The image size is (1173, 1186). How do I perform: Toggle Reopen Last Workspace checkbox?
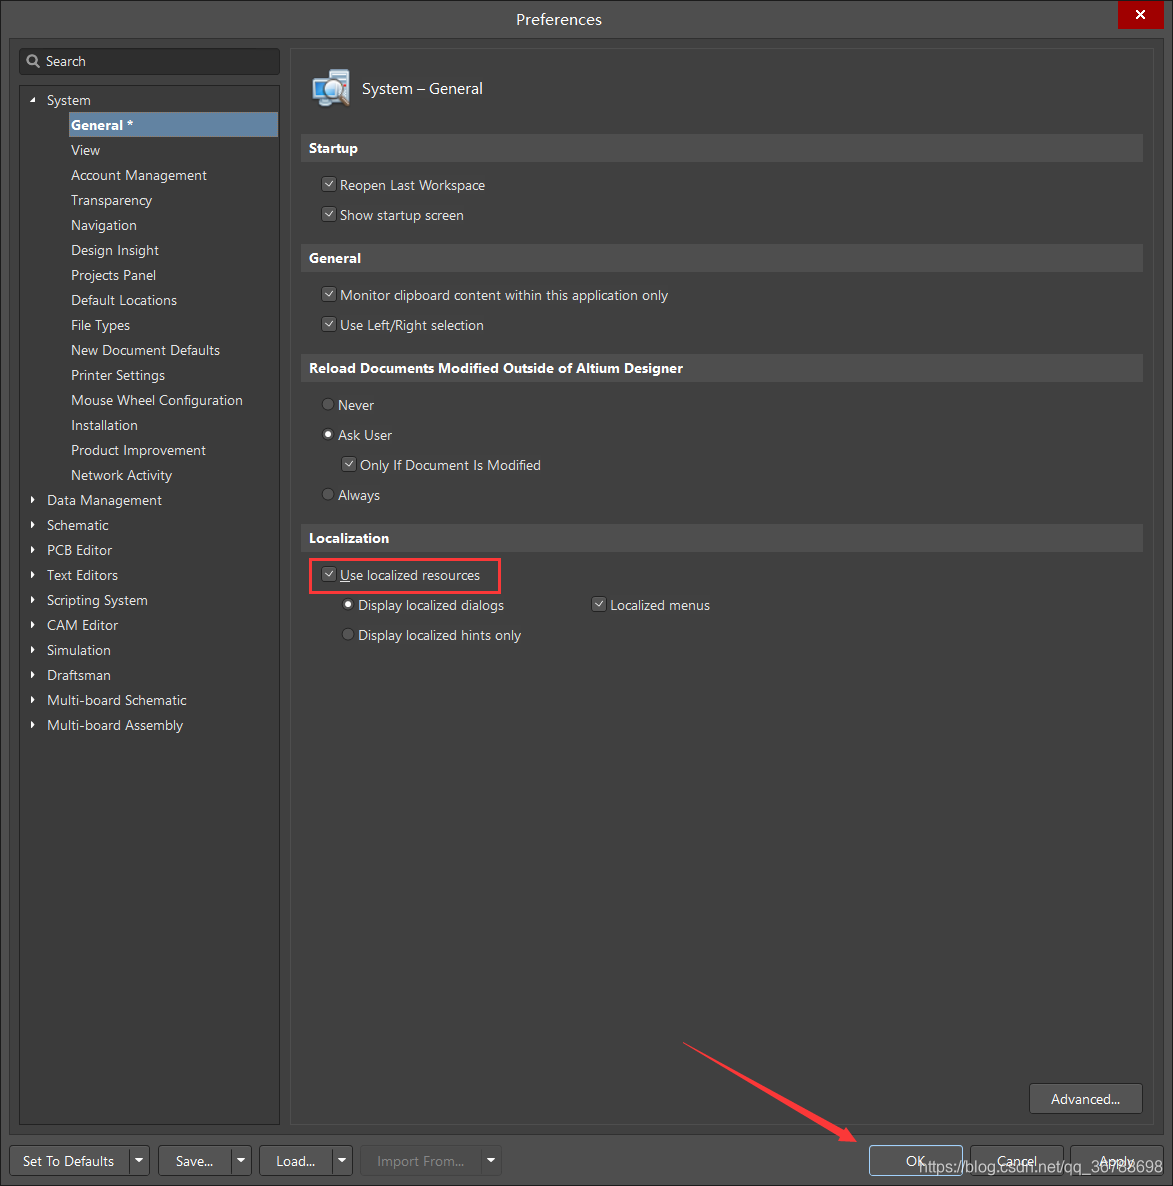(x=328, y=185)
